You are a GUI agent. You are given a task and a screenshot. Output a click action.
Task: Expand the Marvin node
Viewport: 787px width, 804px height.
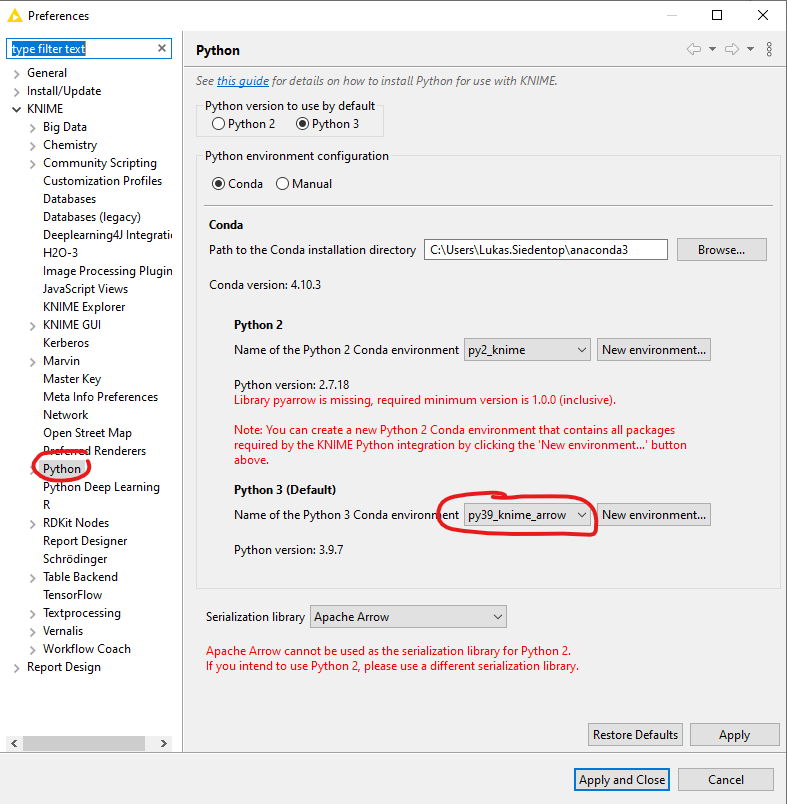point(32,361)
